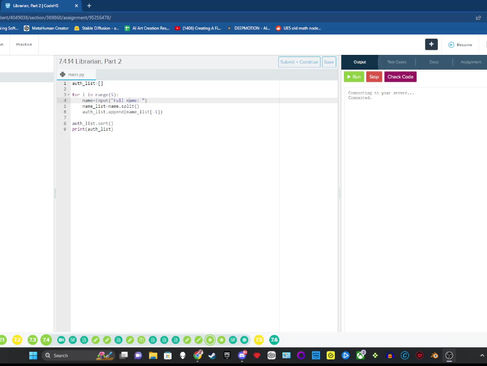The width and height of the screenshot is (487, 366).
Task: Open the currently highlighted lesson circle
Action: [x=210, y=340]
